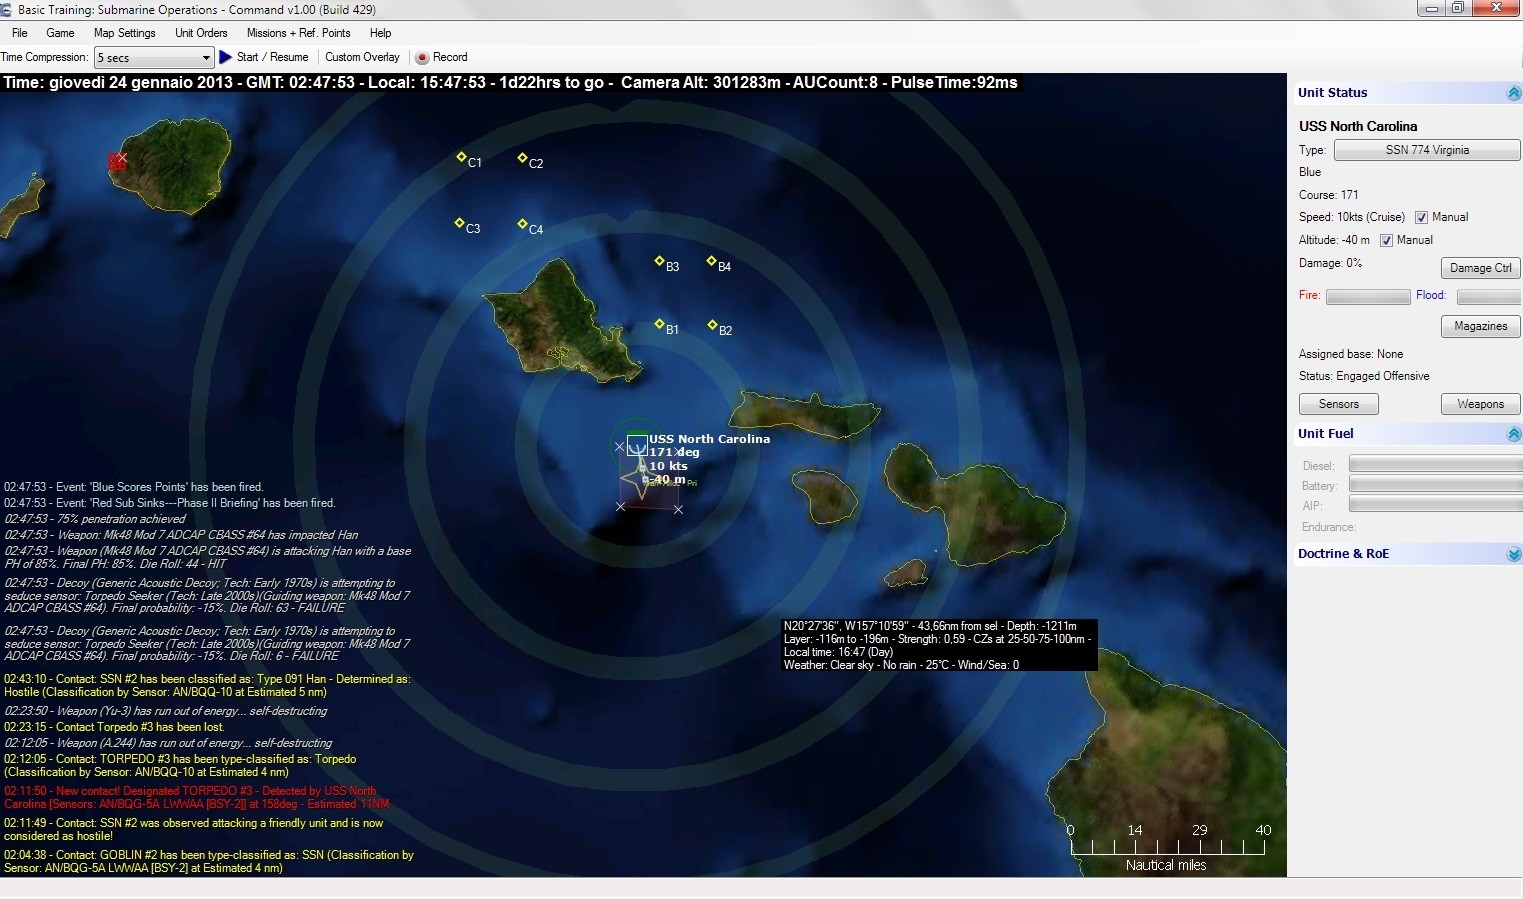Open the Missions + Ref. Points menu

299,33
